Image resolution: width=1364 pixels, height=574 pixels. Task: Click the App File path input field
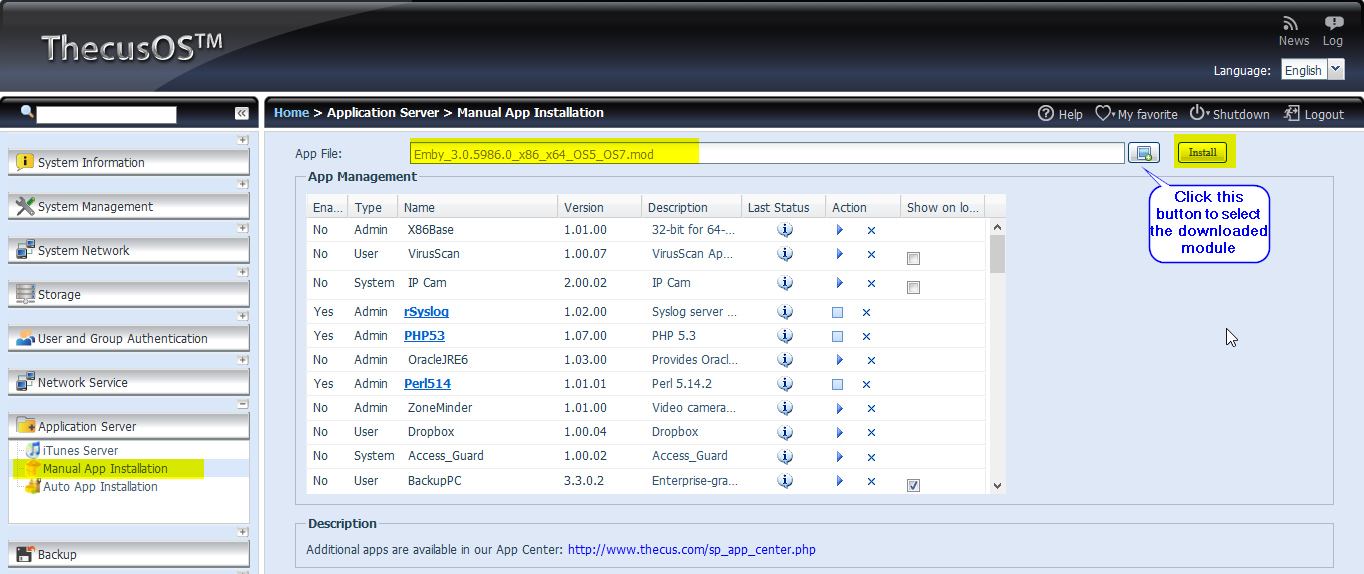[767, 153]
